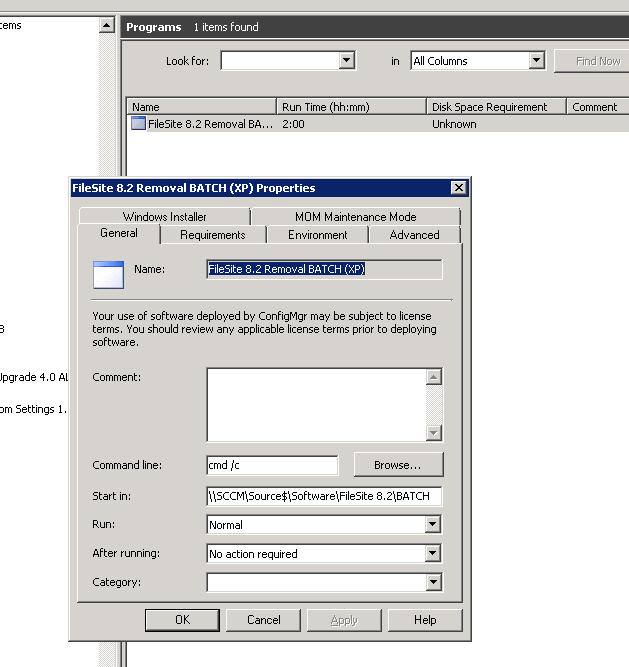
Task: Switch to the MOM Maintenance Mode tab
Action: pyautogui.click(x=355, y=216)
